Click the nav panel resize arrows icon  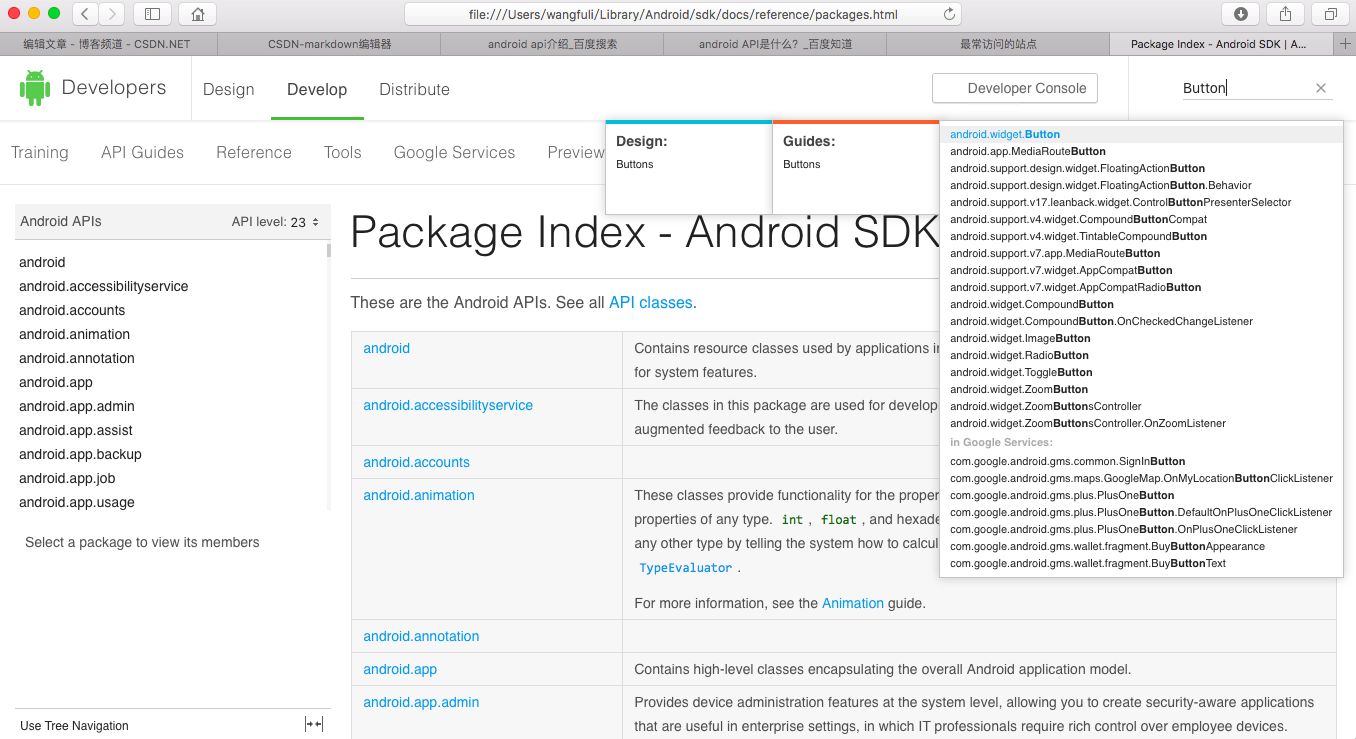(x=314, y=725)
